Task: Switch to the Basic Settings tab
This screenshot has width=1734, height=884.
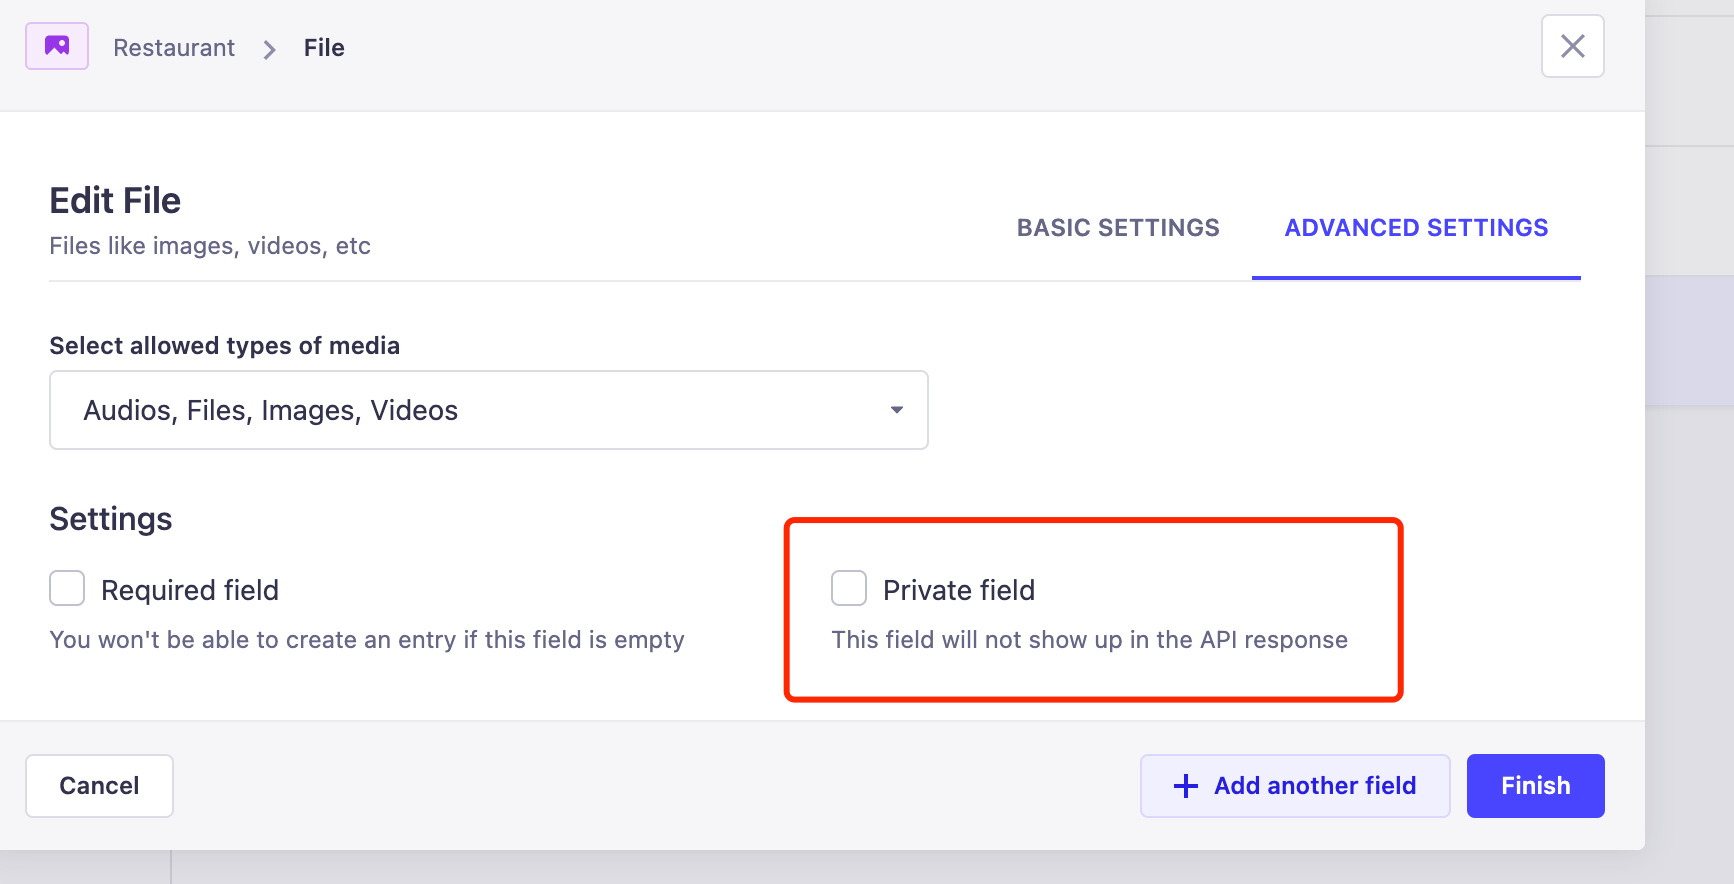Action: (1117, 228)
